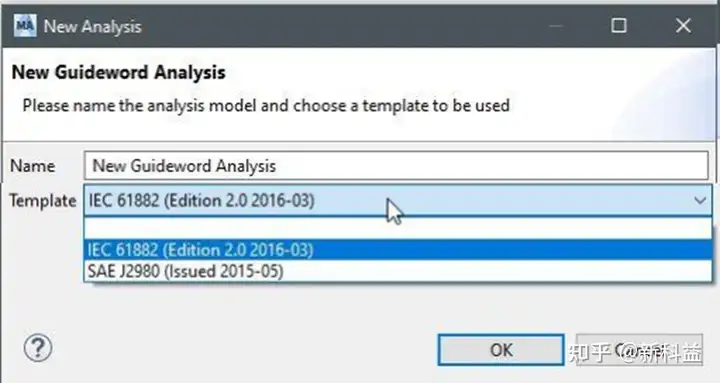720x383 pixels.
Task: Click the empty title bar area to focus the dialog
Action: [x=344, y=26]
